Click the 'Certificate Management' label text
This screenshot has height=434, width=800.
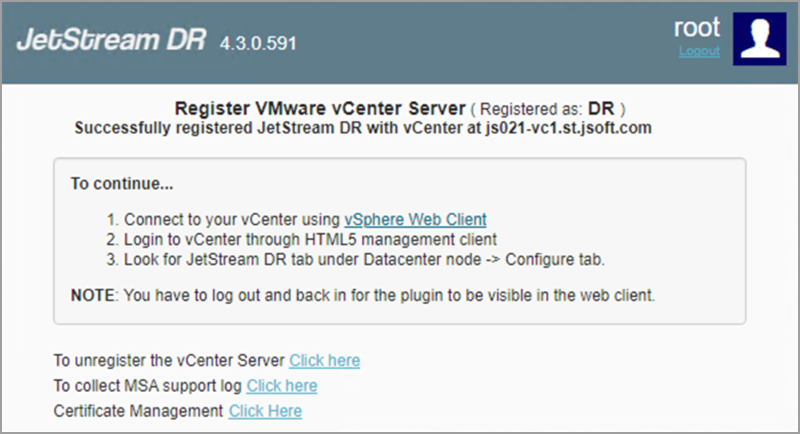(x=139, y=411)
